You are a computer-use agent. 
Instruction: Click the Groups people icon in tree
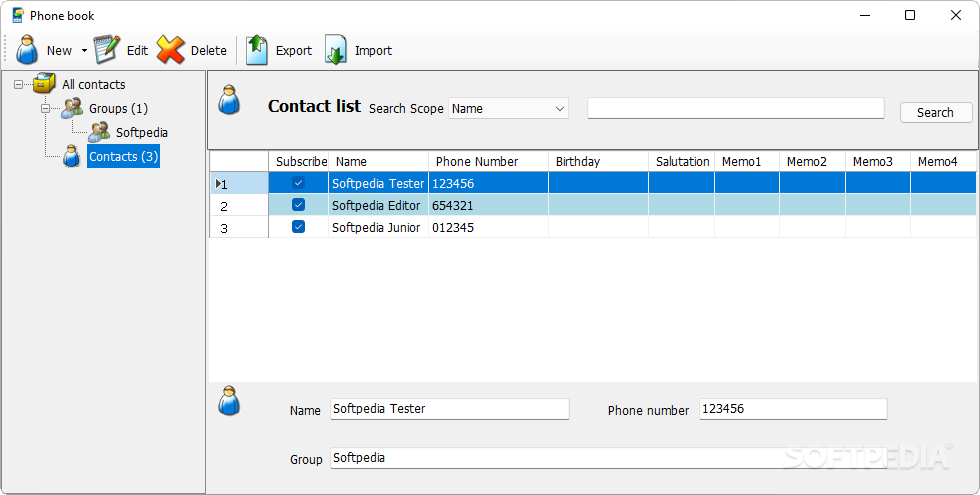[x=72, y=108]
